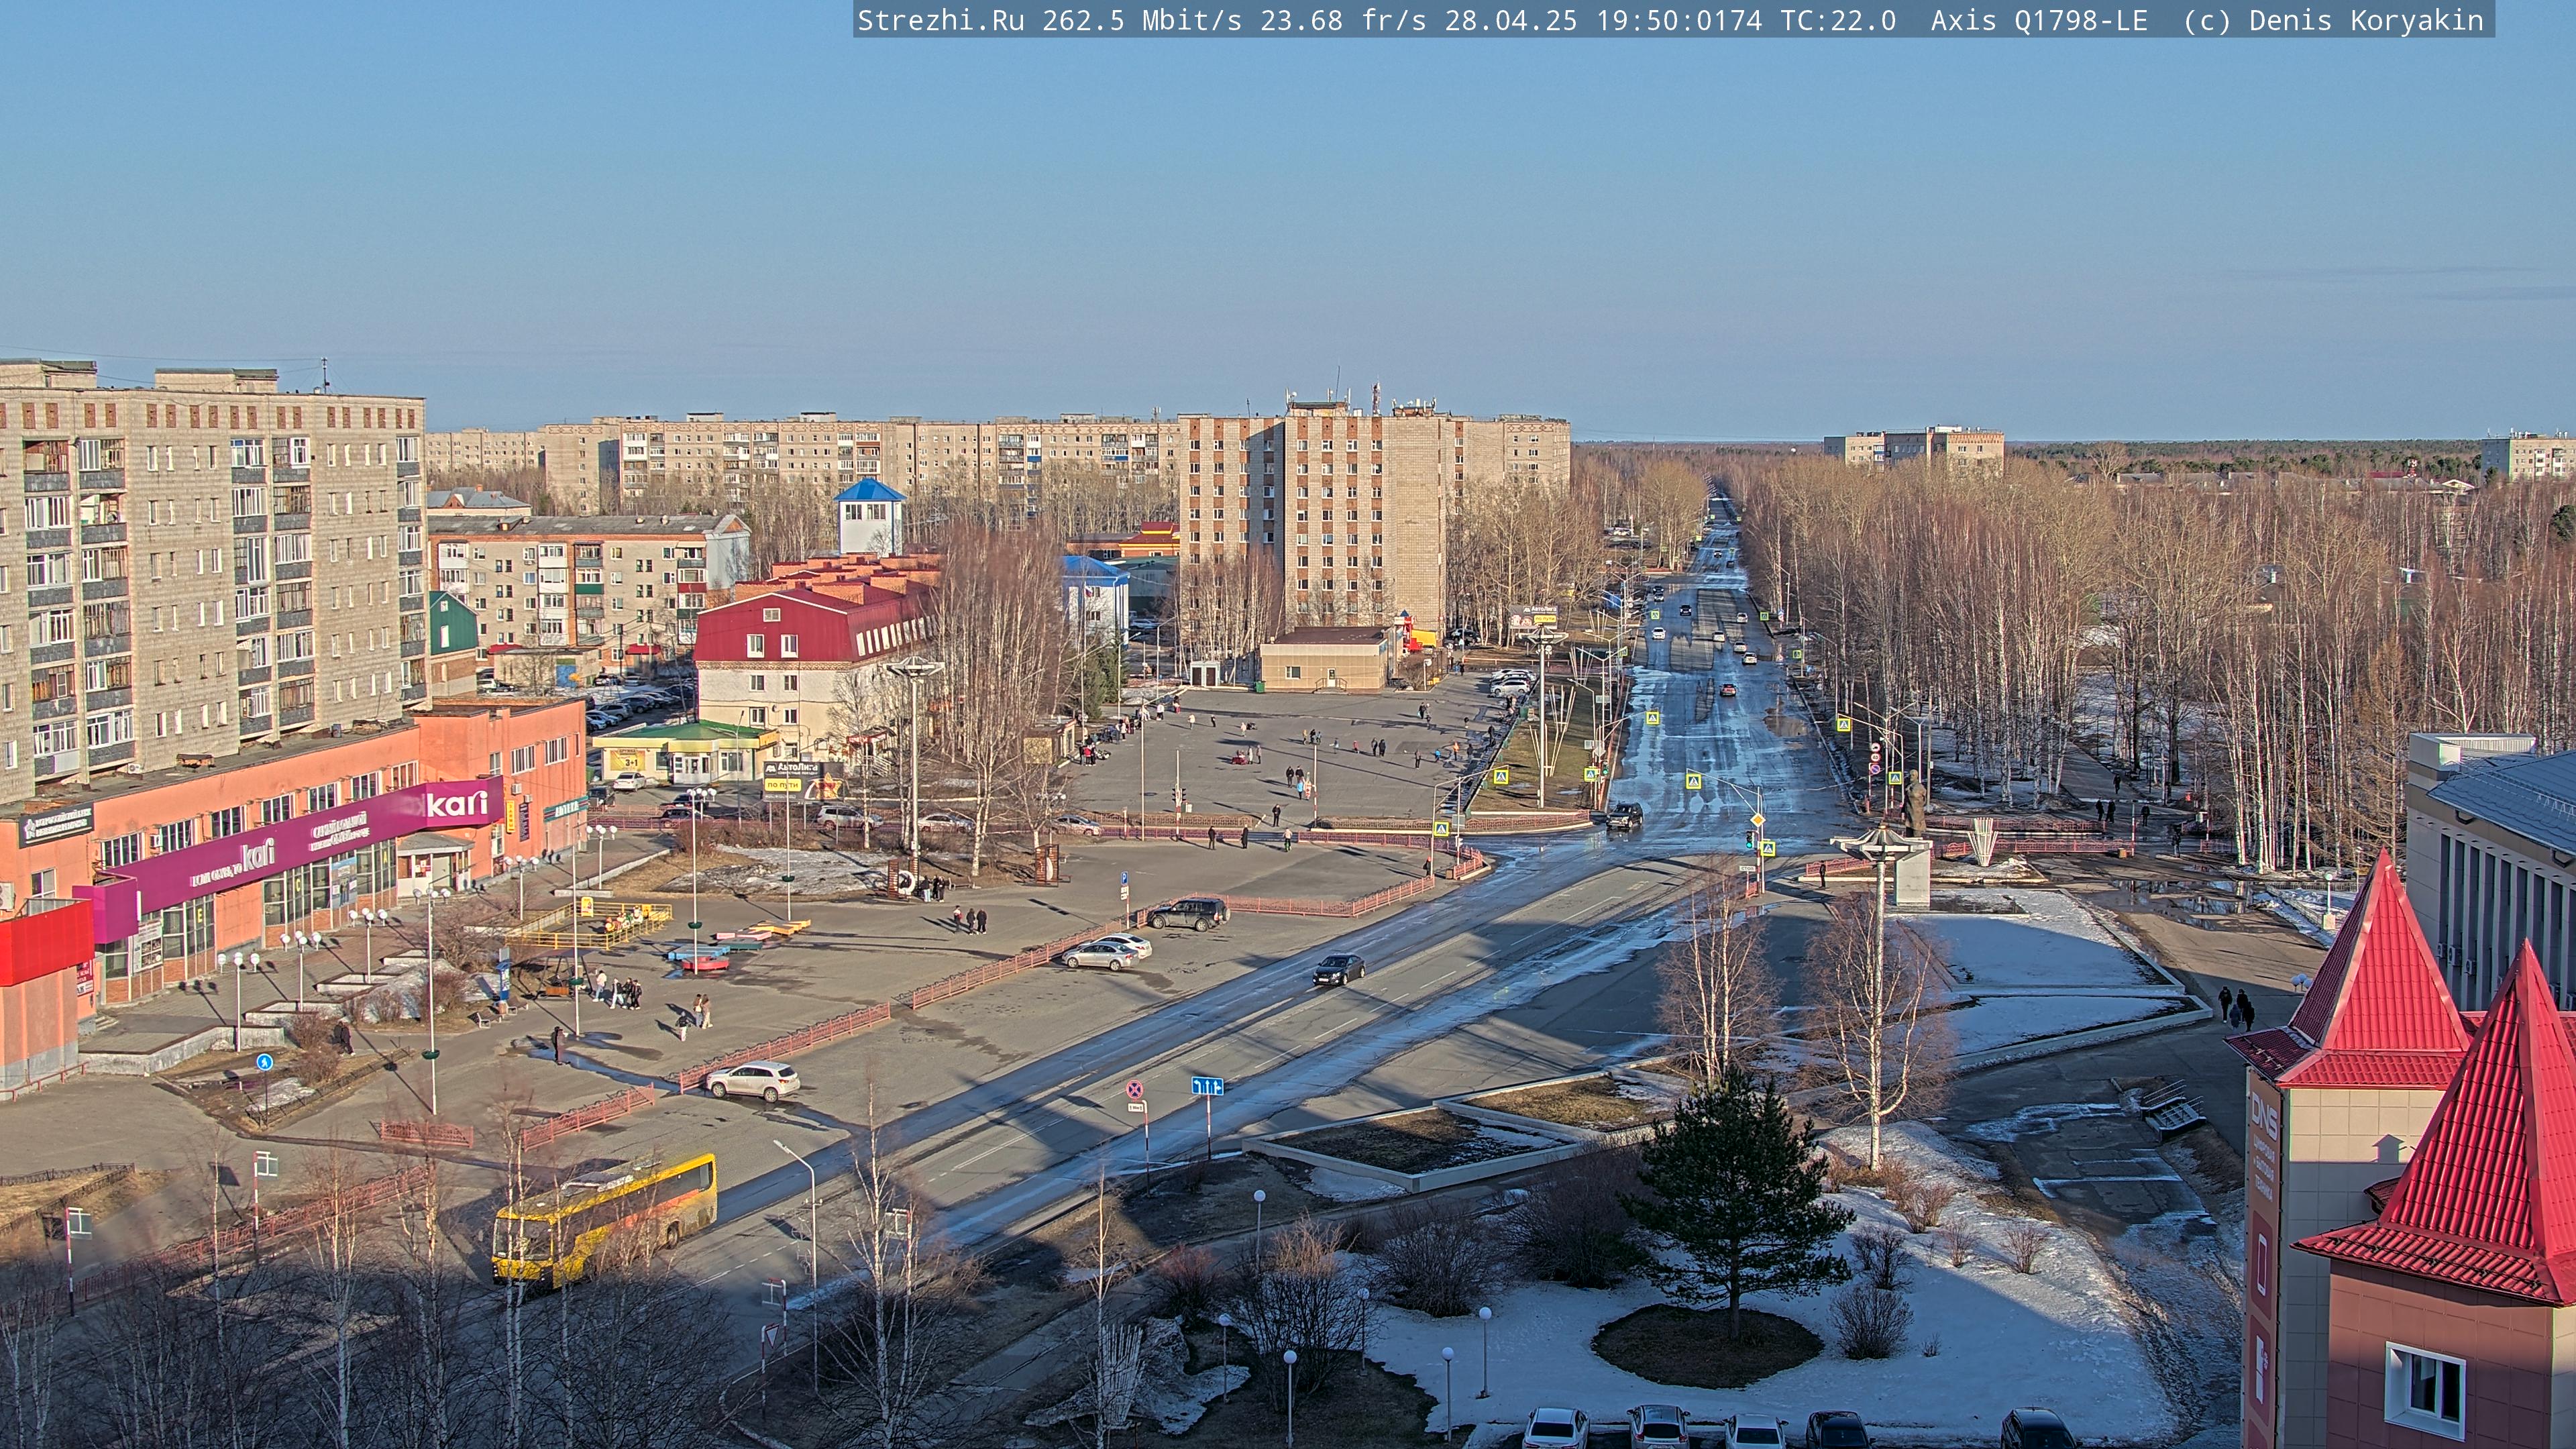This screenshot has width=2576, height=1449.
Task: Click the '19:50:0174' time stamp
Action: click(1679, 20)
